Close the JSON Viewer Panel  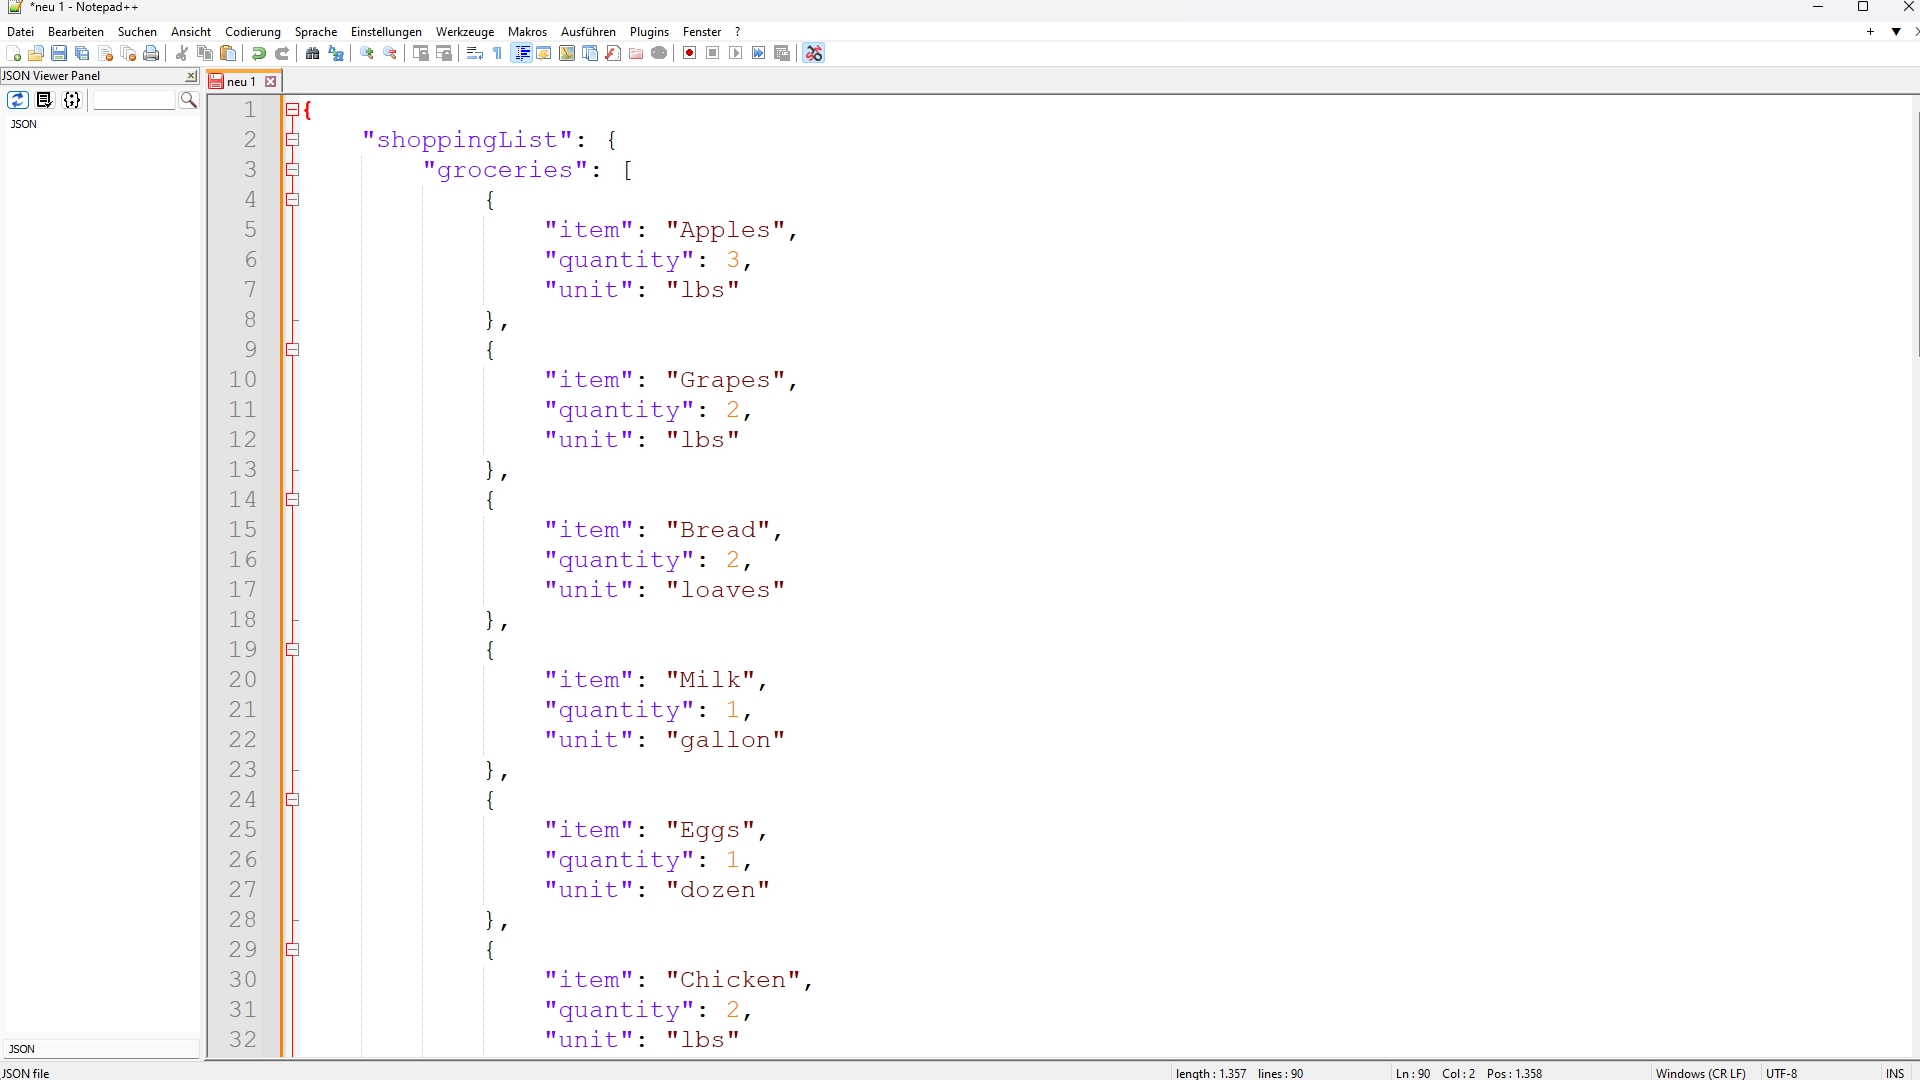[x=189, y=76]
